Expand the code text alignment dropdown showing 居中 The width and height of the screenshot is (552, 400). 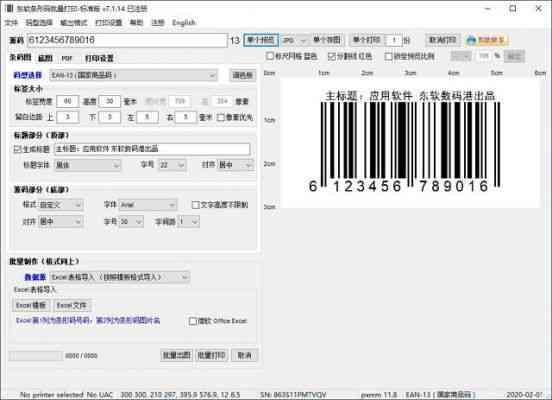click(x=61, y=221)
